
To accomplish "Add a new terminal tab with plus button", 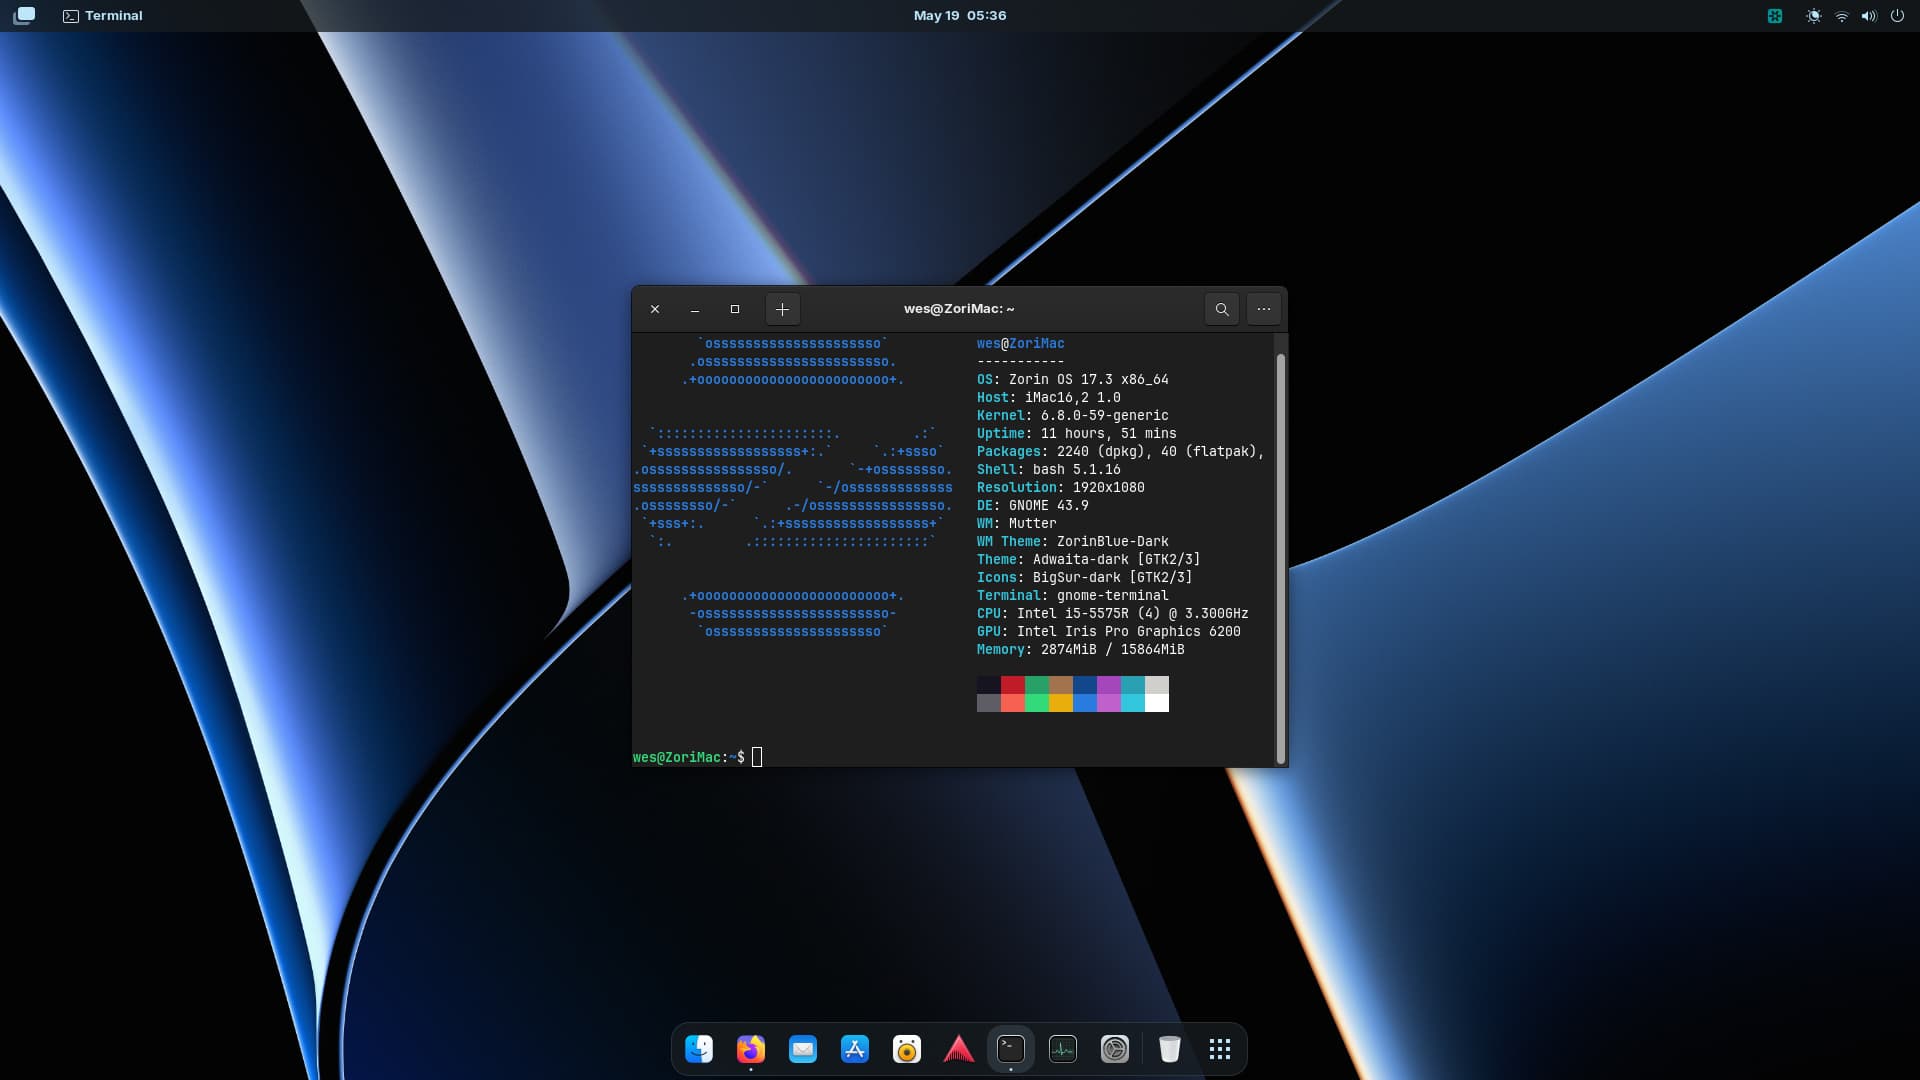I will [783, 309].
